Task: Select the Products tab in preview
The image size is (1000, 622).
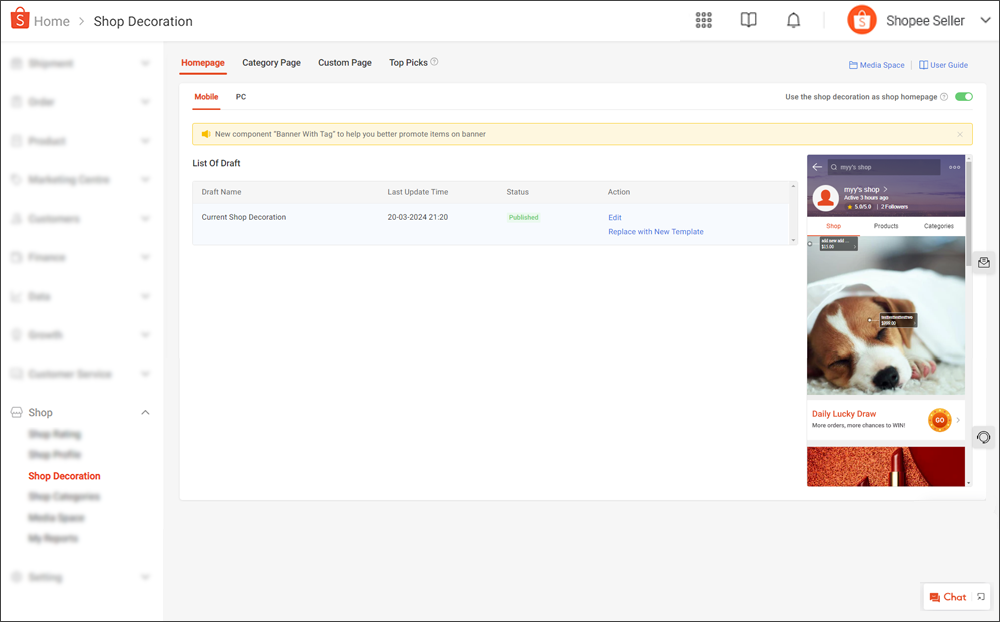Action: click(x=886, y=226)
